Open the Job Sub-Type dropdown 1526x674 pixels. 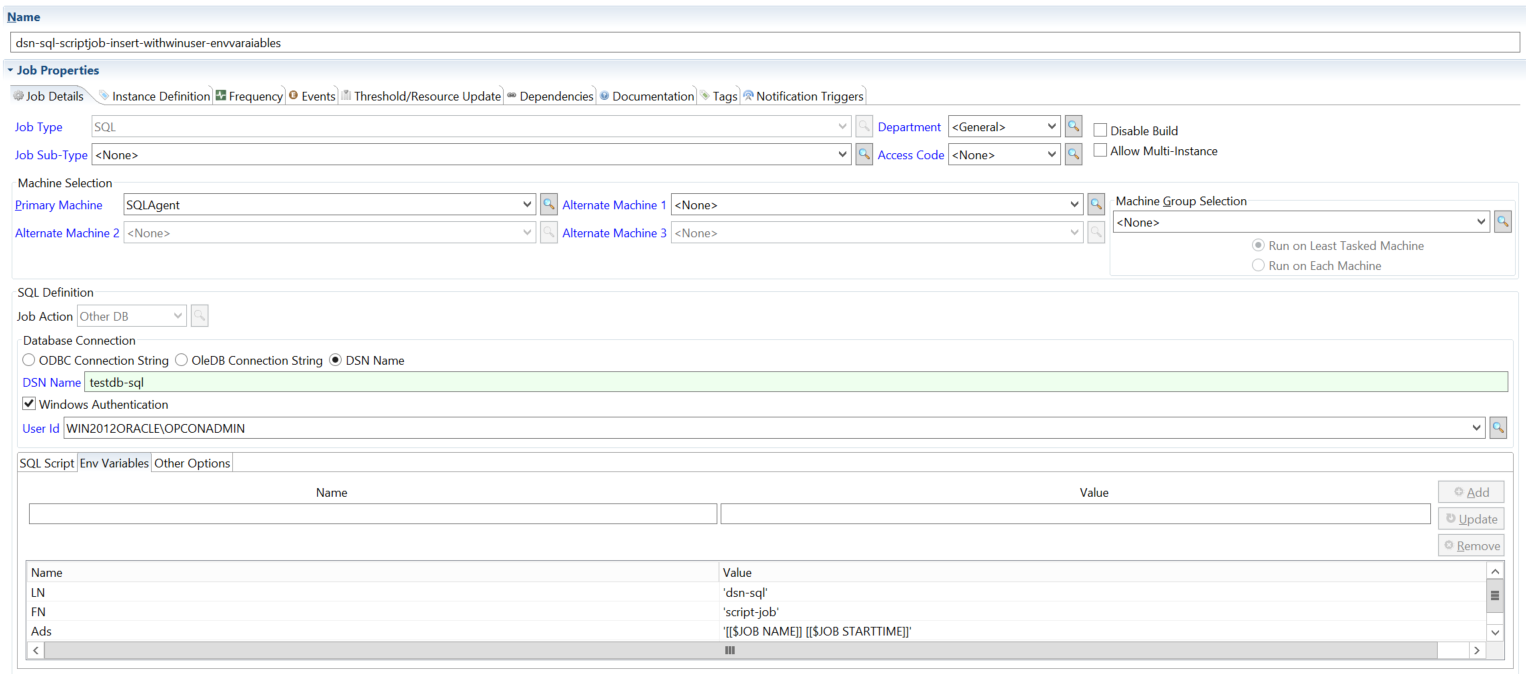click(844, 155)
